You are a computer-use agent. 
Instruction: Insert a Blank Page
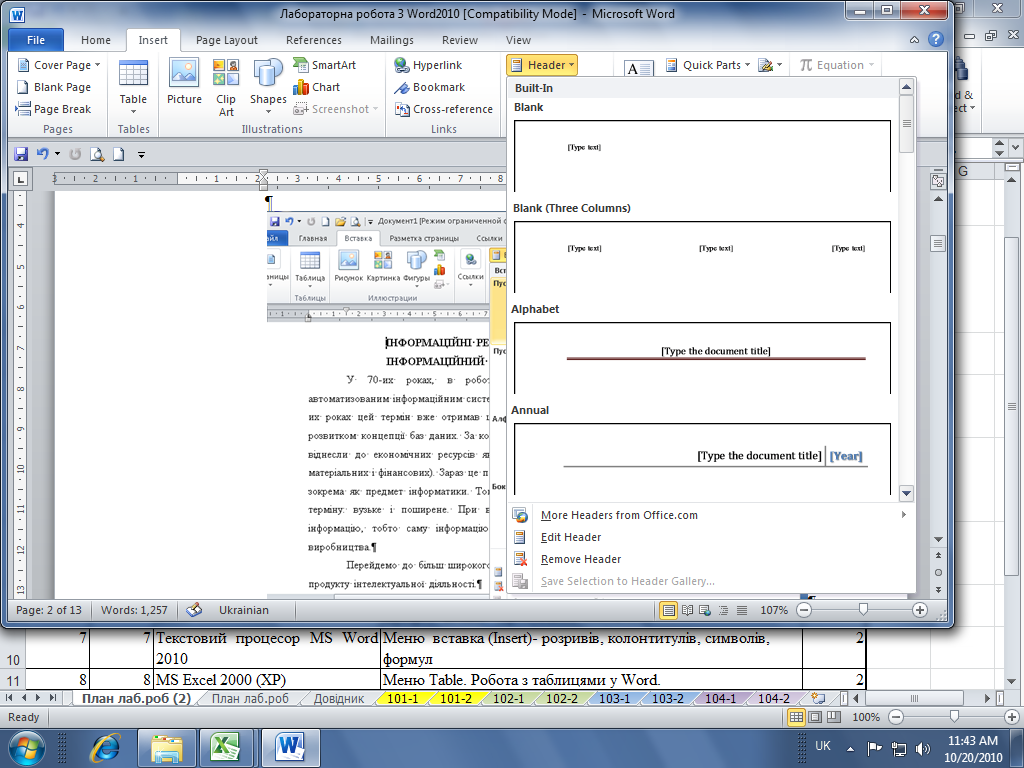point(54,87)
